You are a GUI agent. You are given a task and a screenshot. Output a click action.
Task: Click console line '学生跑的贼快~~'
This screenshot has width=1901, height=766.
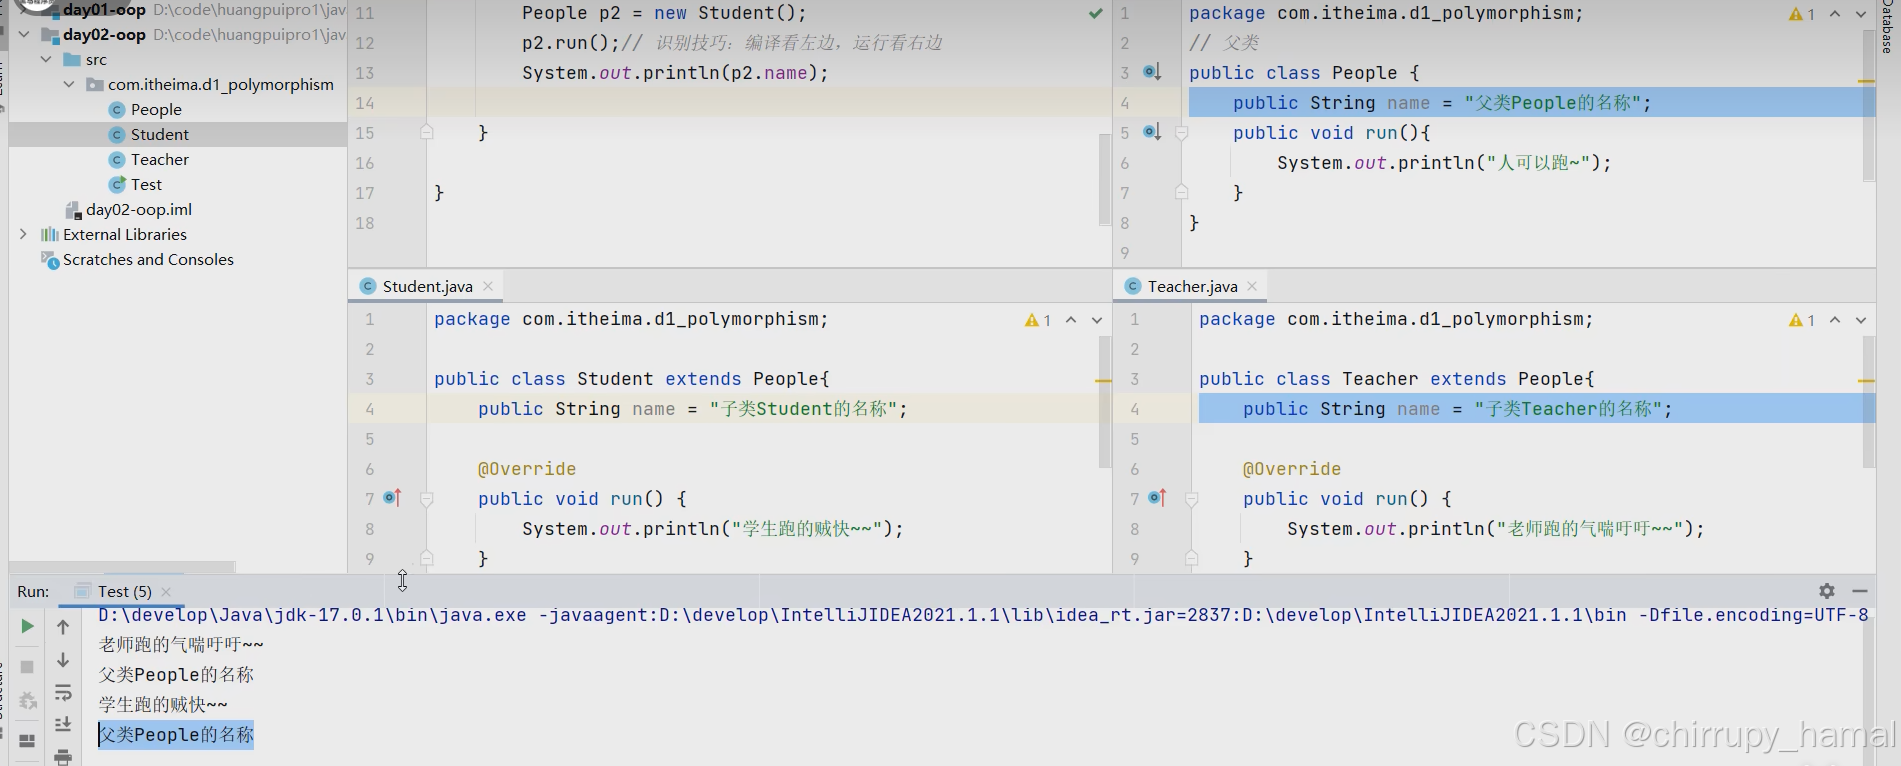pyautogui.click(x=163, y=705)
